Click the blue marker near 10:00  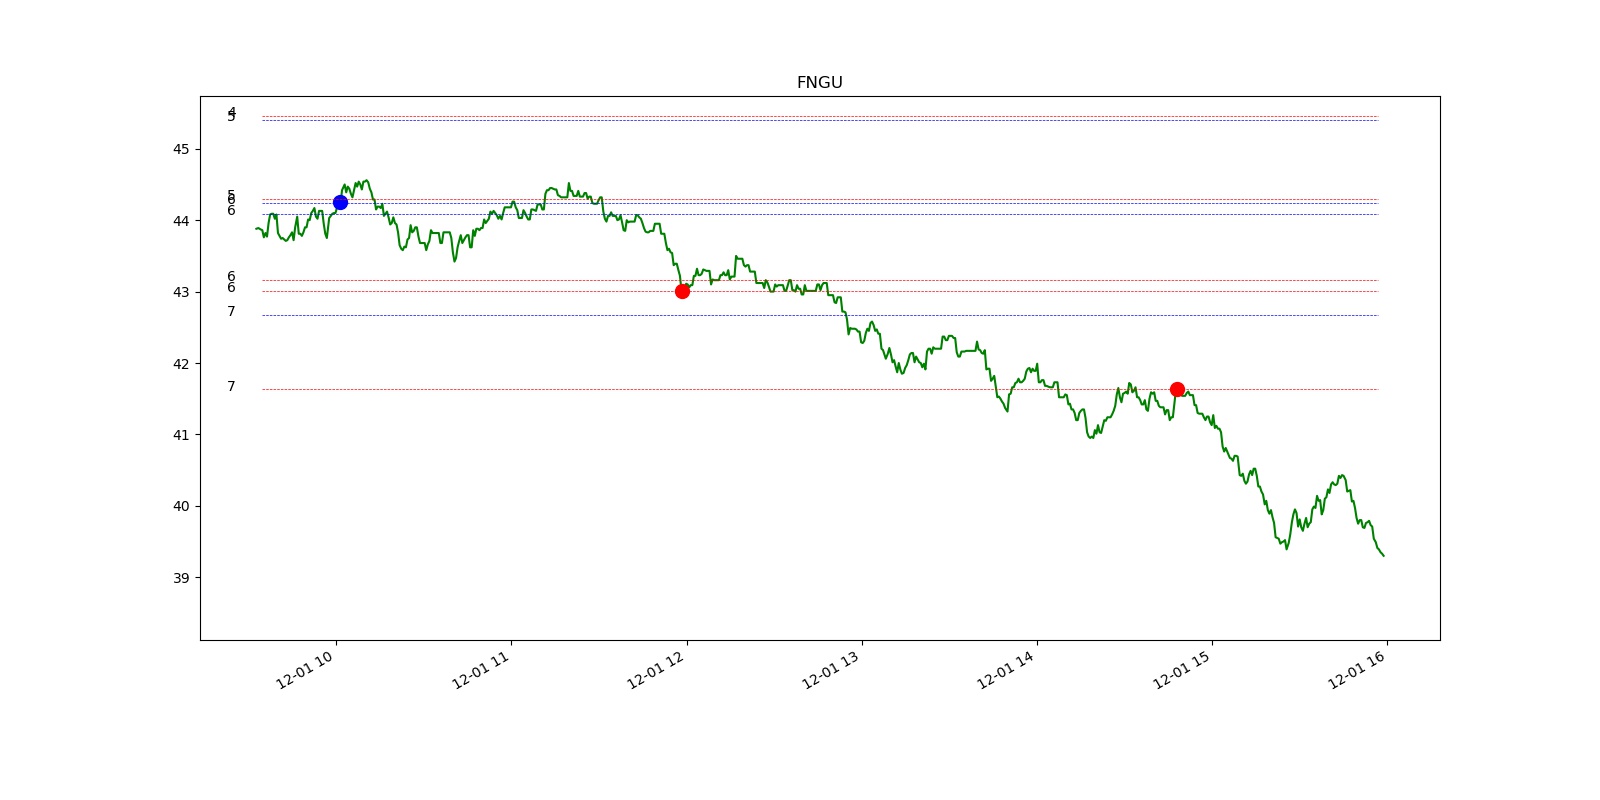340,202
